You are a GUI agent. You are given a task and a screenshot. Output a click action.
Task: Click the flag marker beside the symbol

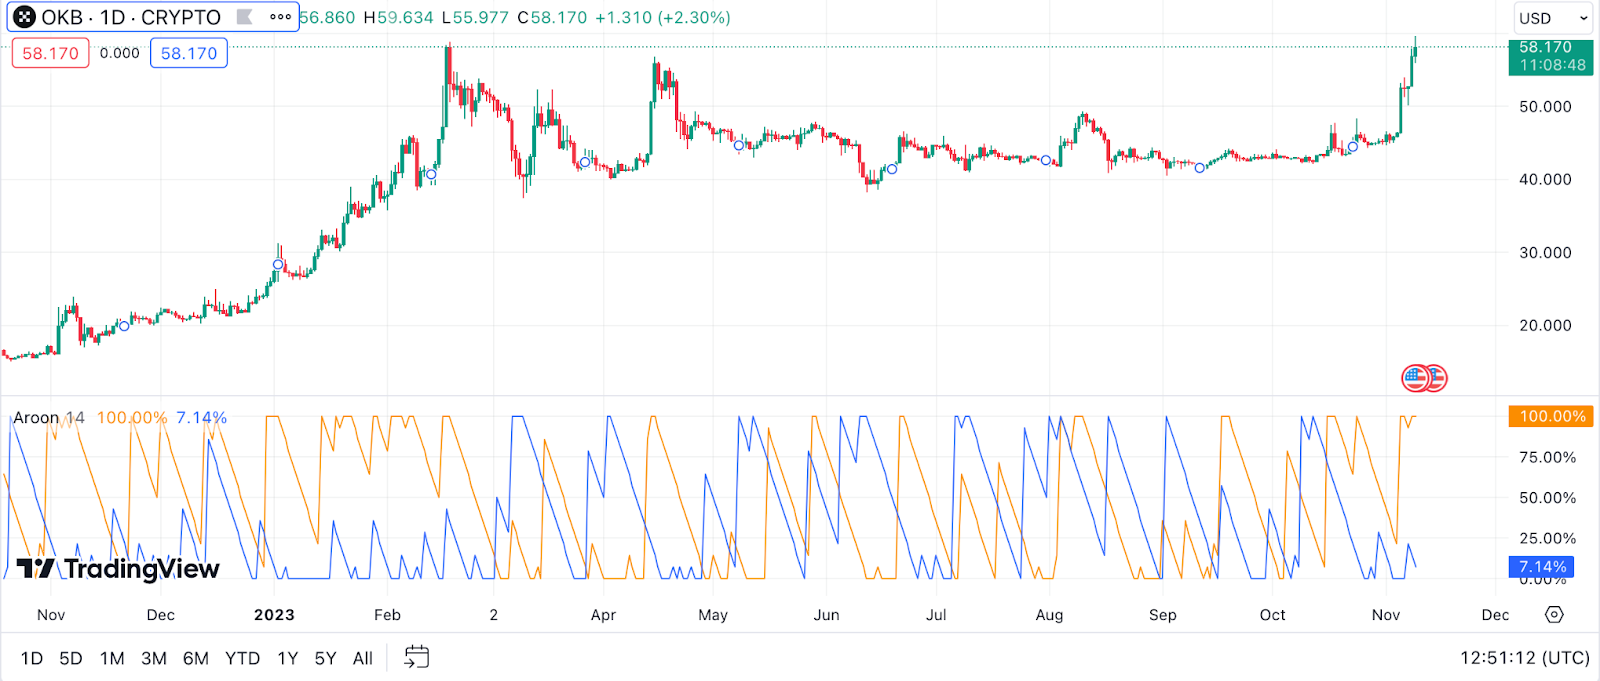[x=244, y=17]
